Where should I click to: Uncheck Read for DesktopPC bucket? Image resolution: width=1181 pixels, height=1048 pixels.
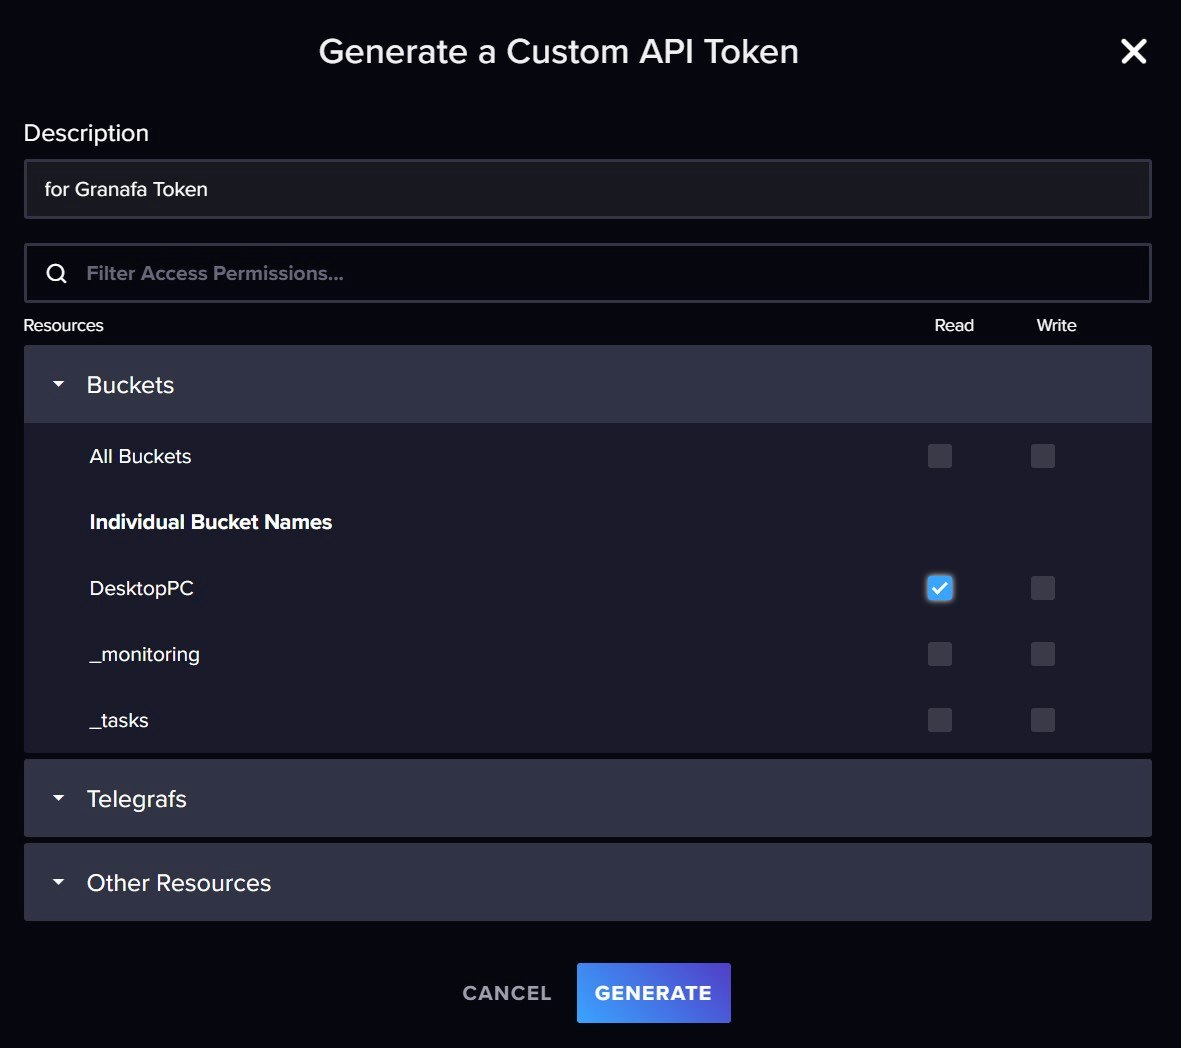tap(940, 588)
